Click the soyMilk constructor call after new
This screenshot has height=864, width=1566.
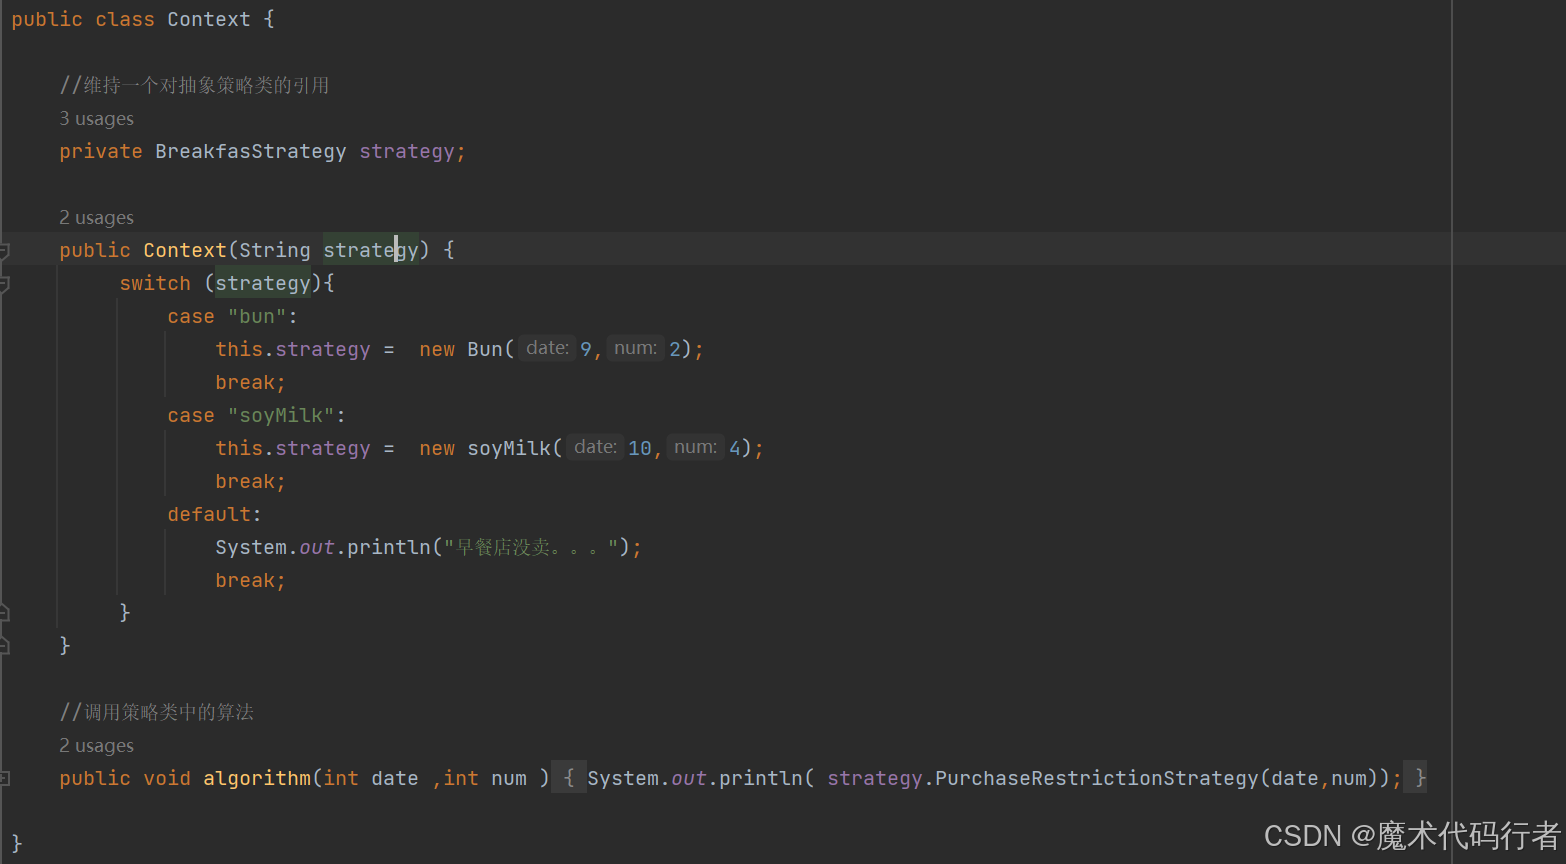pos(509,448)
